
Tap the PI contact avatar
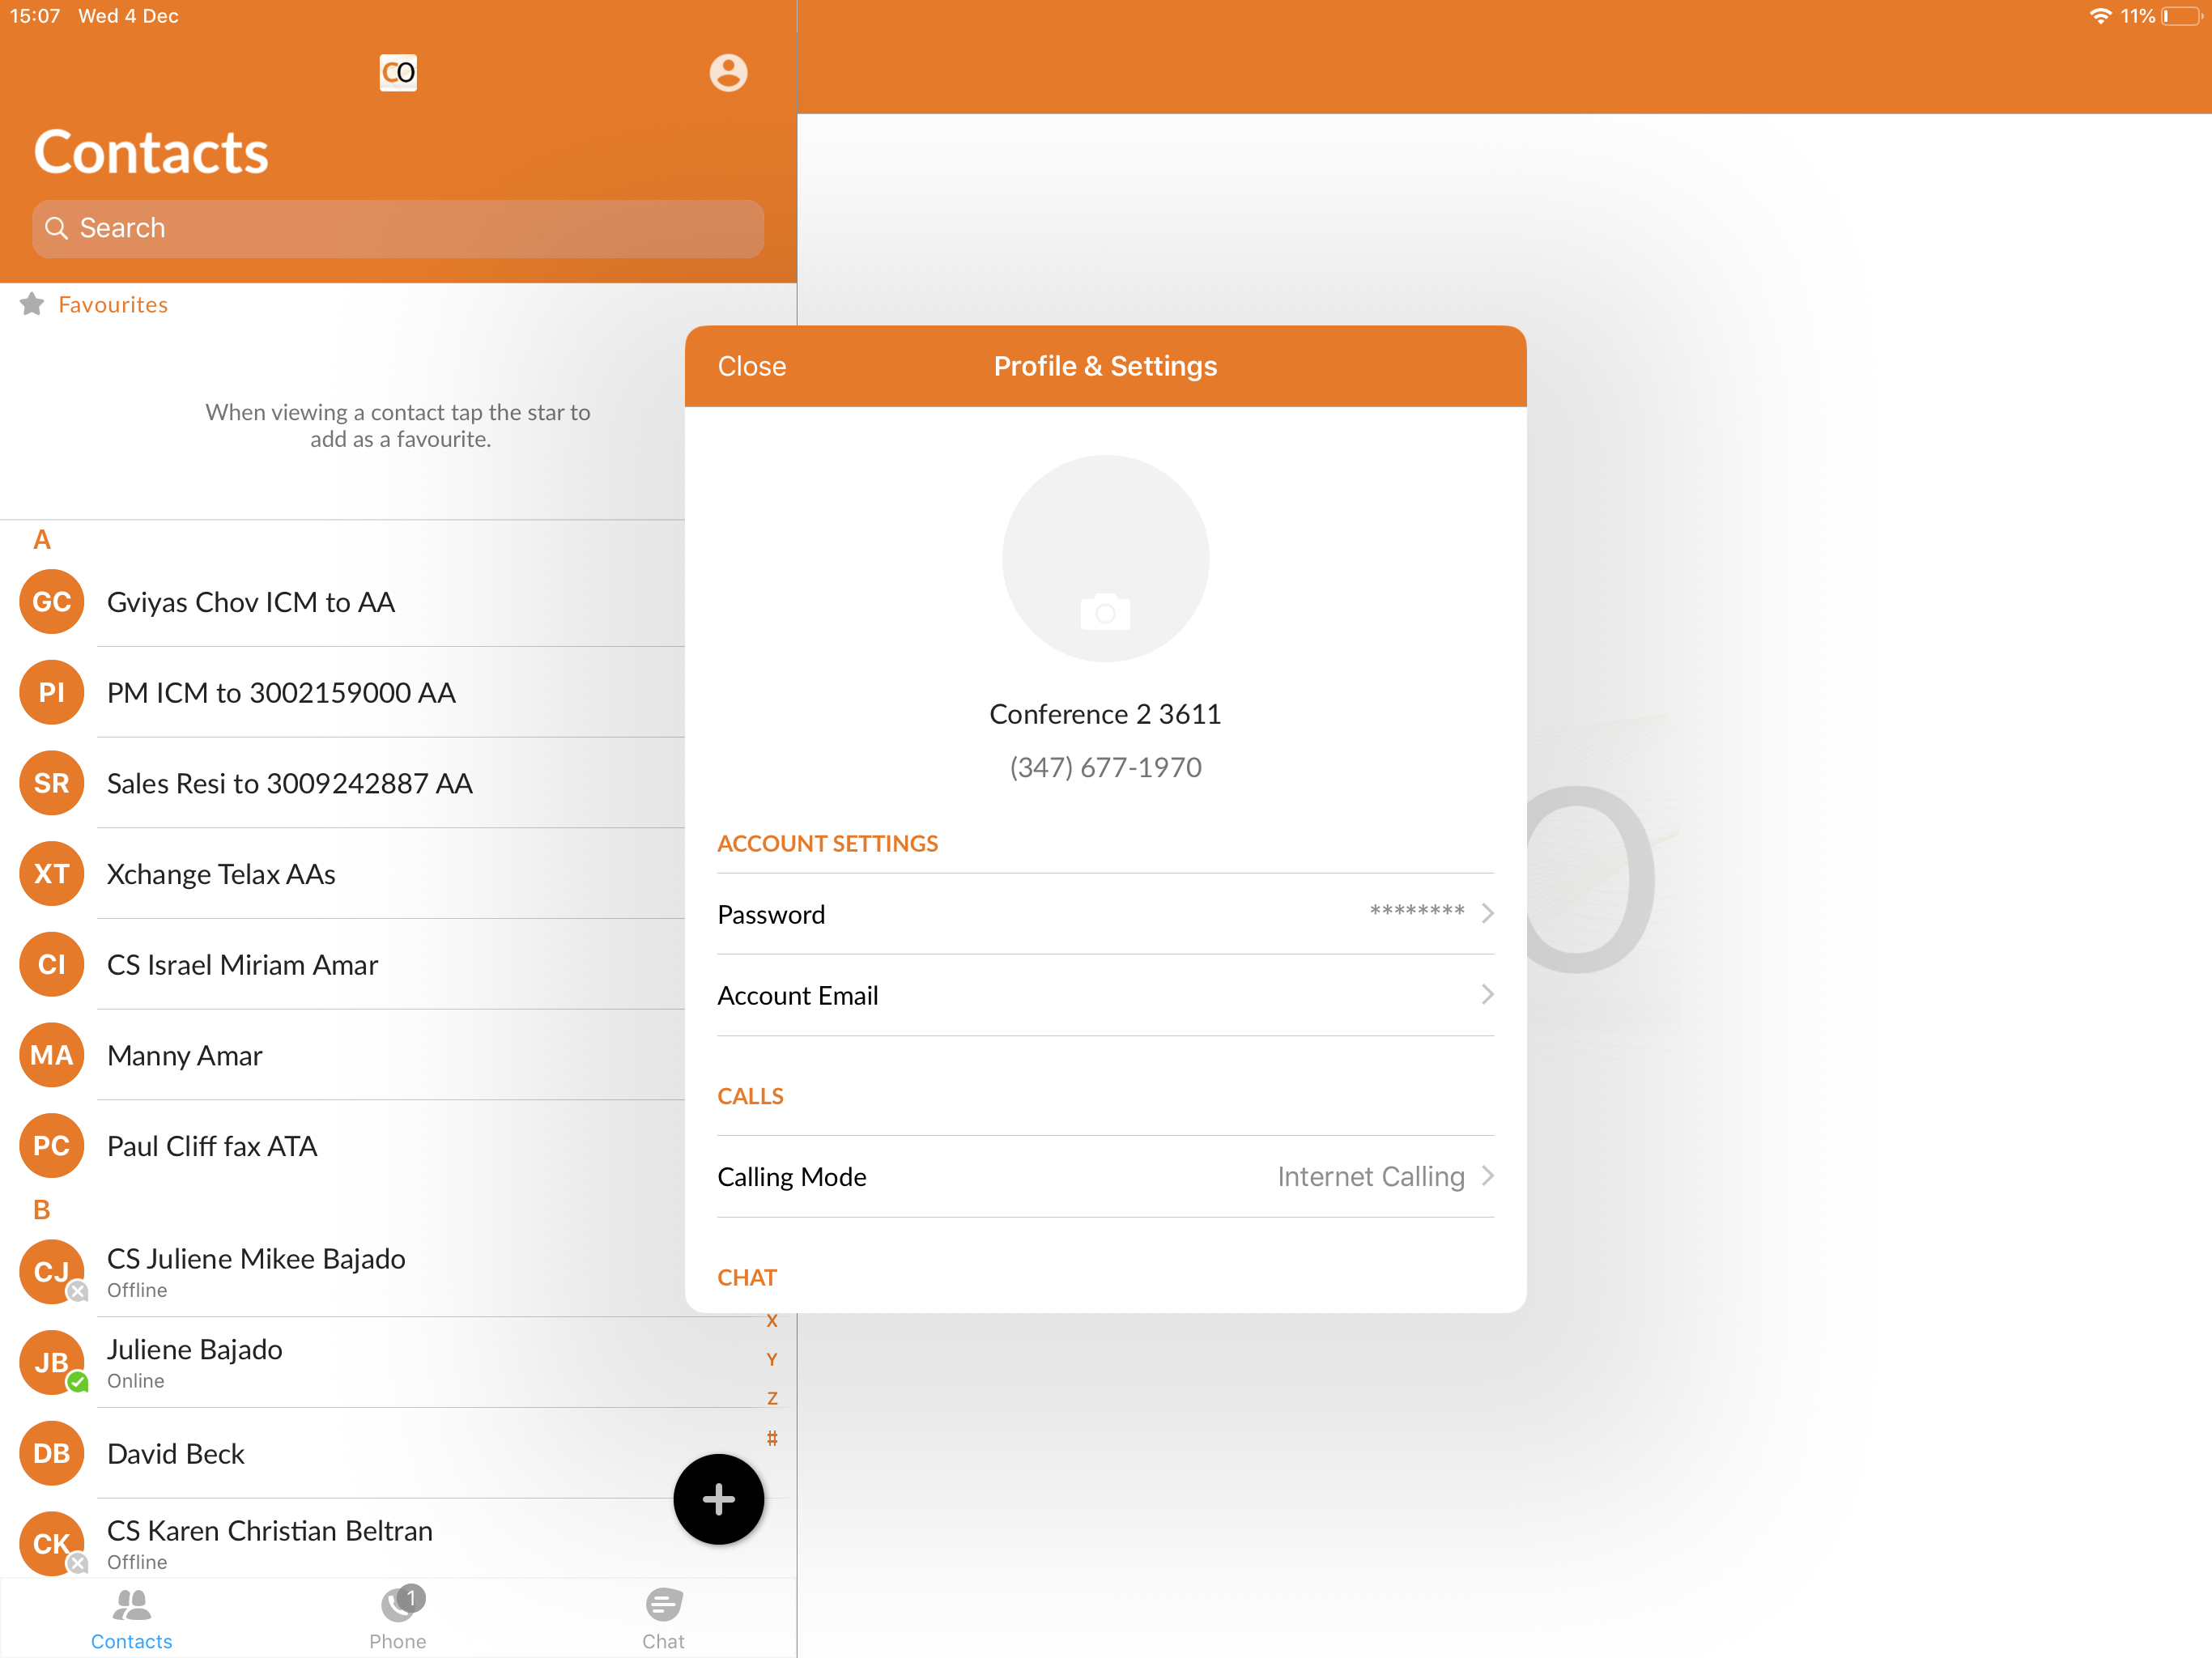click(x=52, y=692)
